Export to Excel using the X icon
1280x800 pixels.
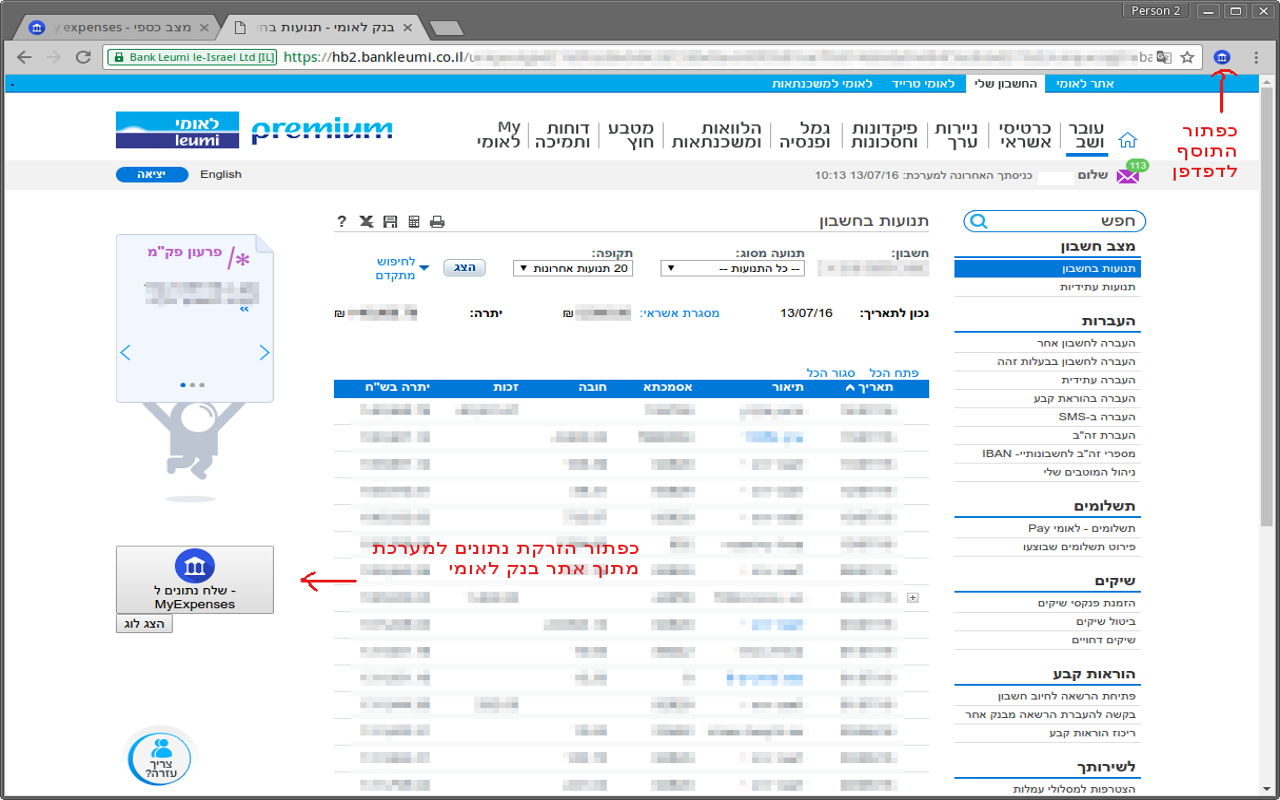pyautogui.click(x=366, y=222)
